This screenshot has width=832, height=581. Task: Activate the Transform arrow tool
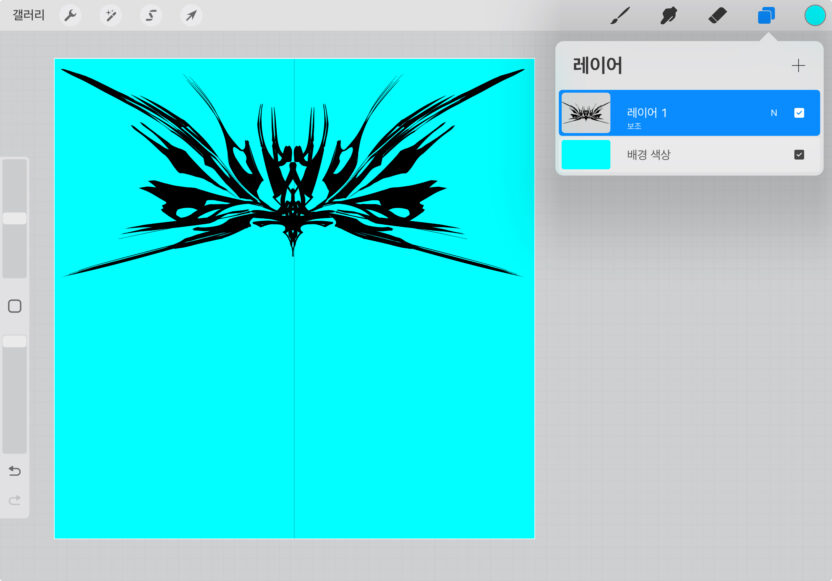190,15
